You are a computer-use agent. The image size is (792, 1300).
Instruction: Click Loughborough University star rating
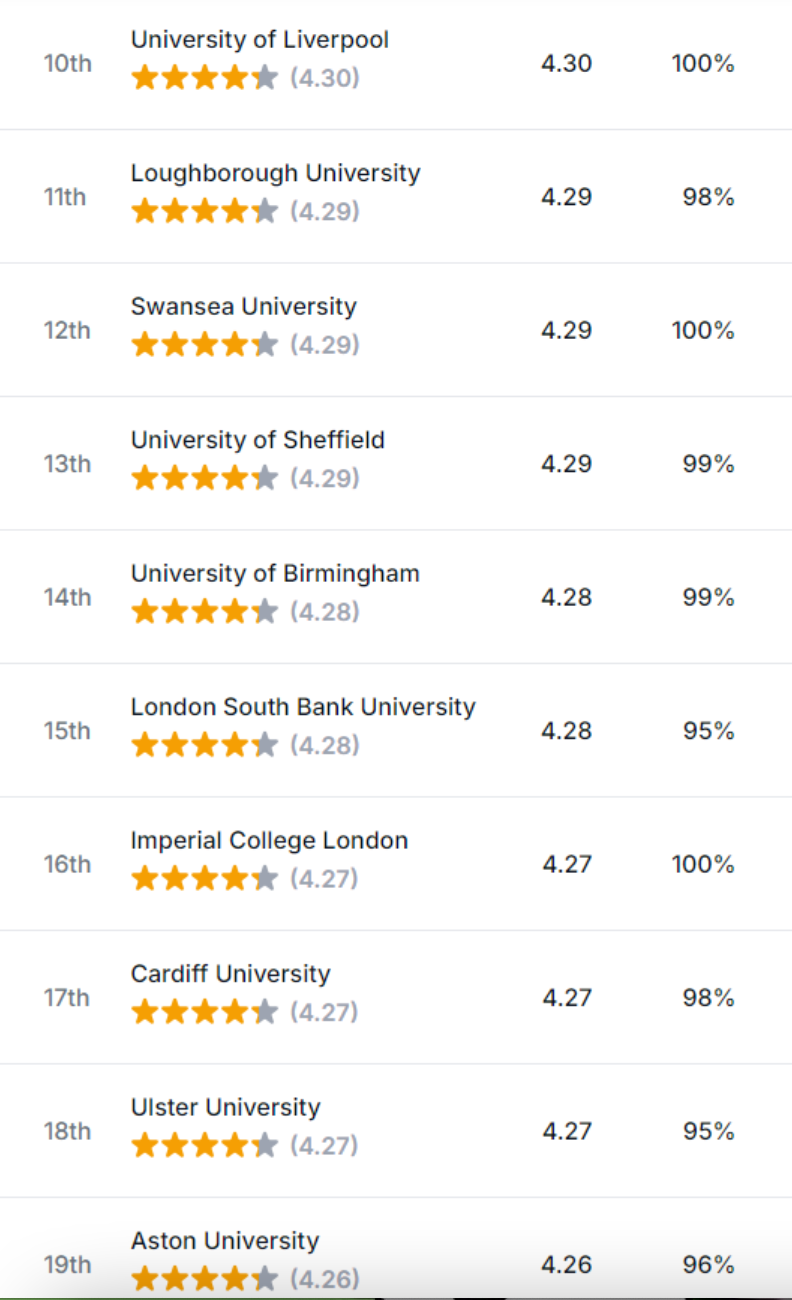tap(204, 211)
